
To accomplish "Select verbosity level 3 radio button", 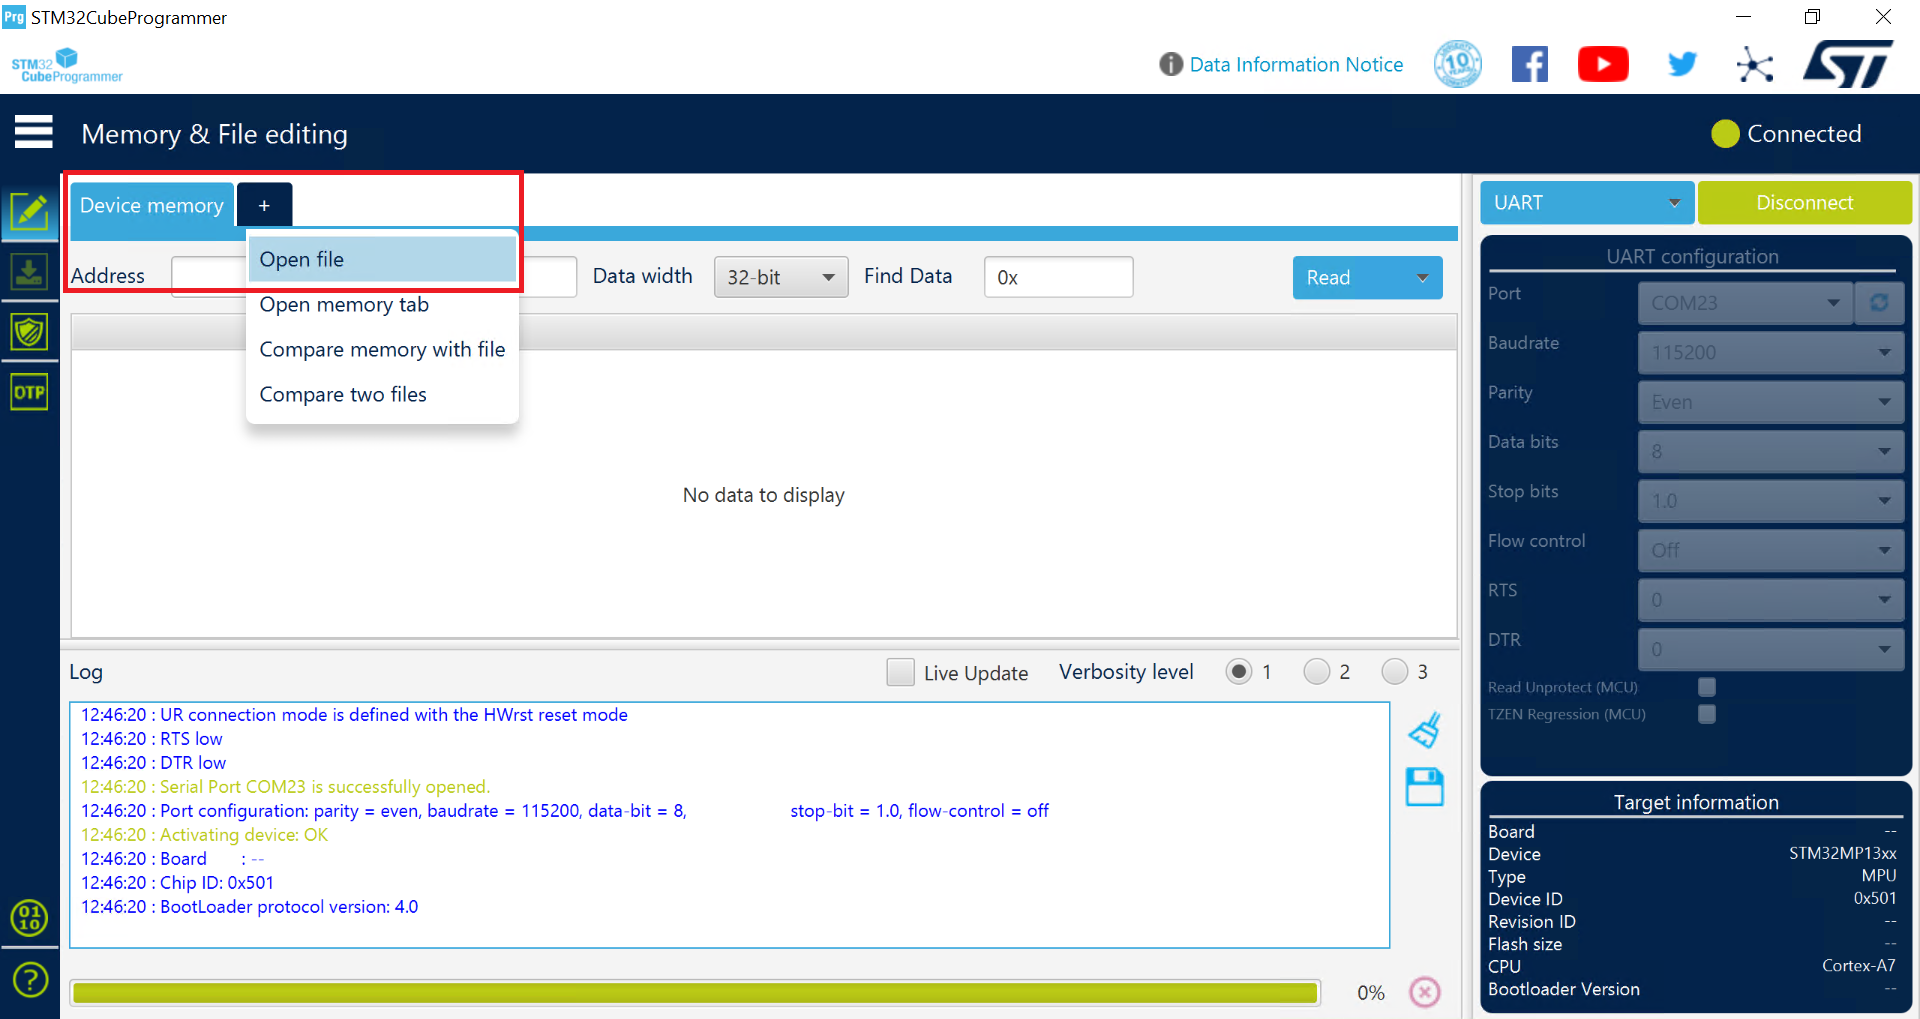I will click(x=1394, y=671).
